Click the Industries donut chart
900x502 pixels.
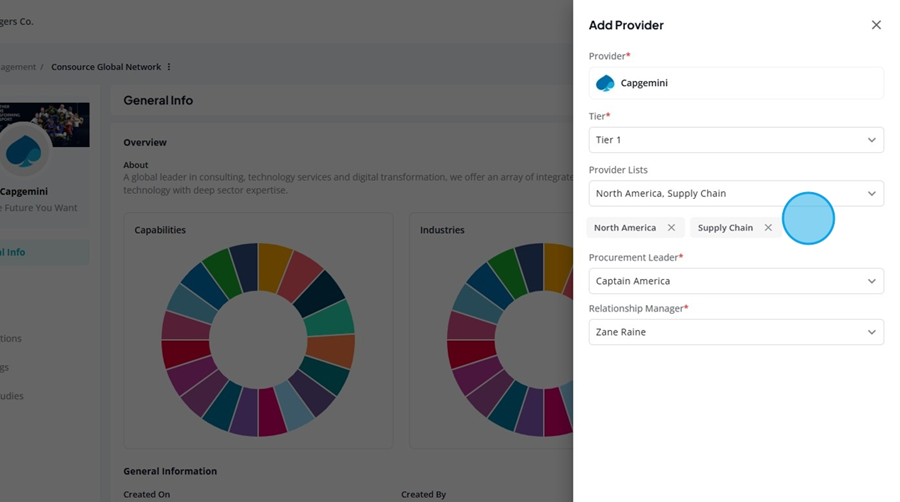click(x=510, y=340)
